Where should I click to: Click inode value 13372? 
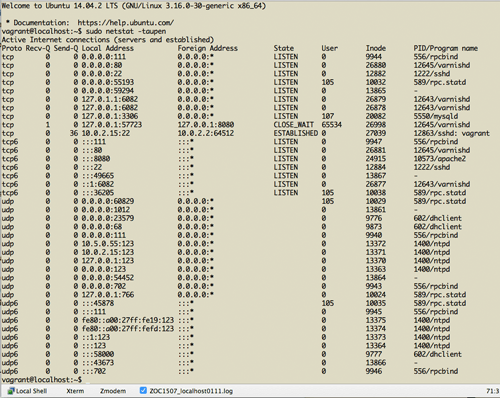(x=376, y=244)
